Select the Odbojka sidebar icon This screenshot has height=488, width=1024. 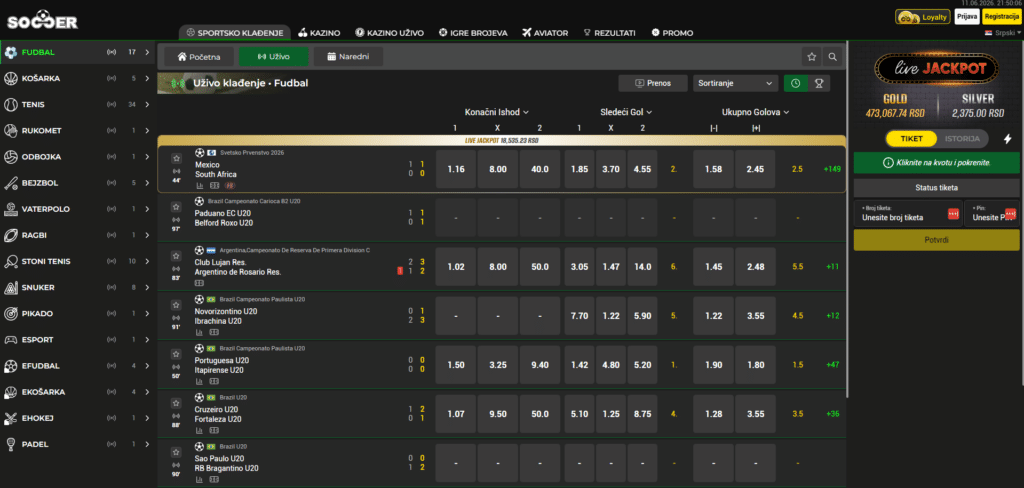click(x=10, y=157)
